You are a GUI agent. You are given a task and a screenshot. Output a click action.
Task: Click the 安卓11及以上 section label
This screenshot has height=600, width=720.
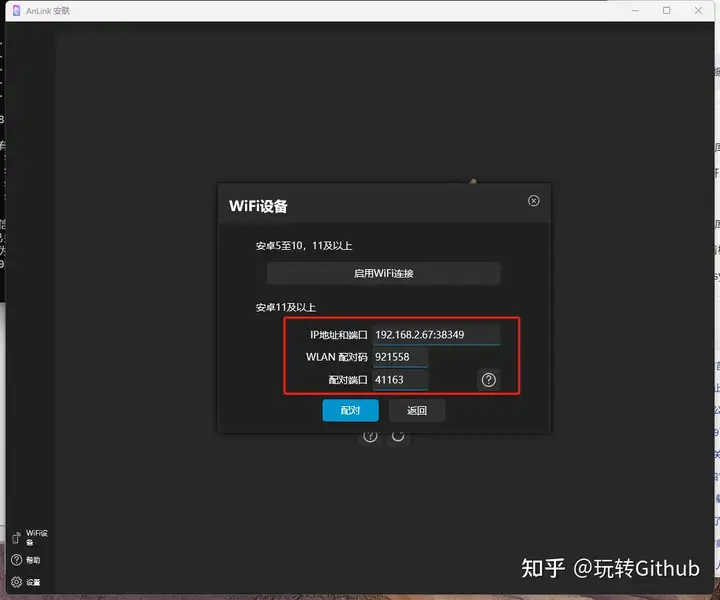[x=286, y=306]
